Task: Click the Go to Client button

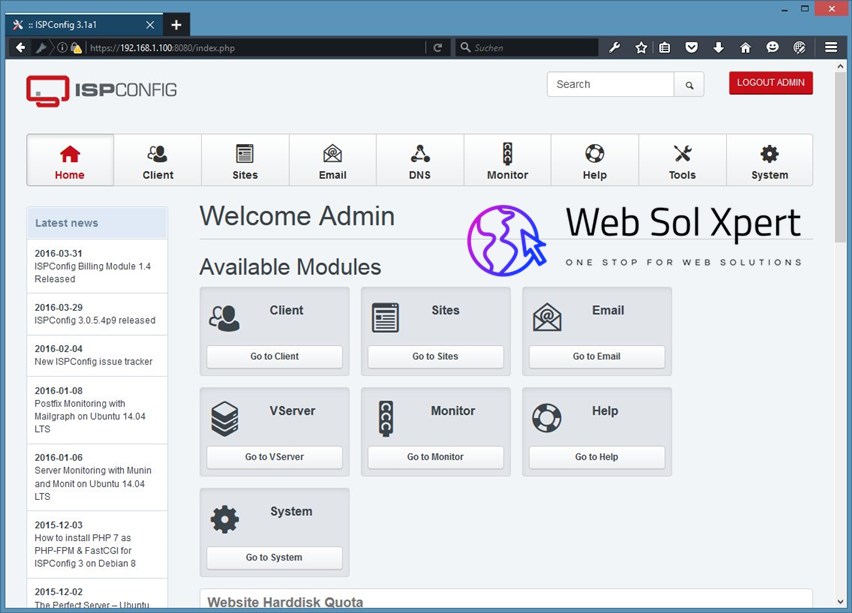Action: pos(274,356)
